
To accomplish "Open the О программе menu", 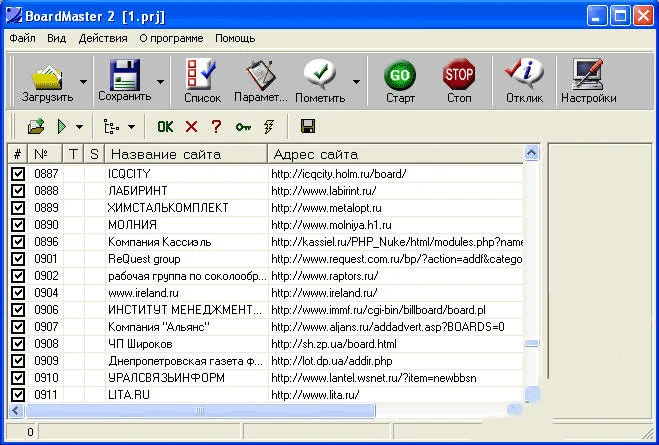I will tap(171, 38).
